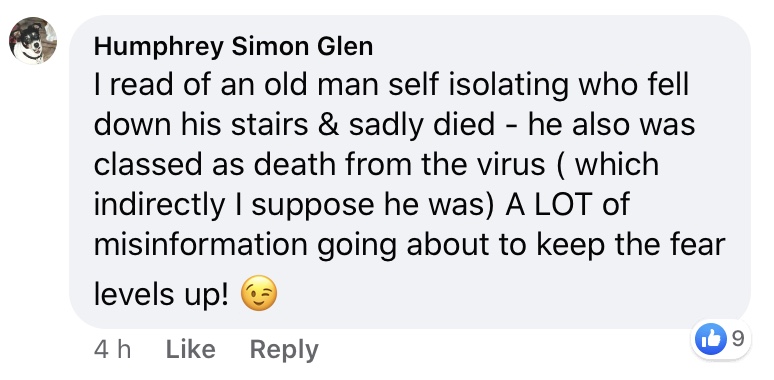Click the winking face emoji
The image size is (774, 380).
[x=259, y=295]
